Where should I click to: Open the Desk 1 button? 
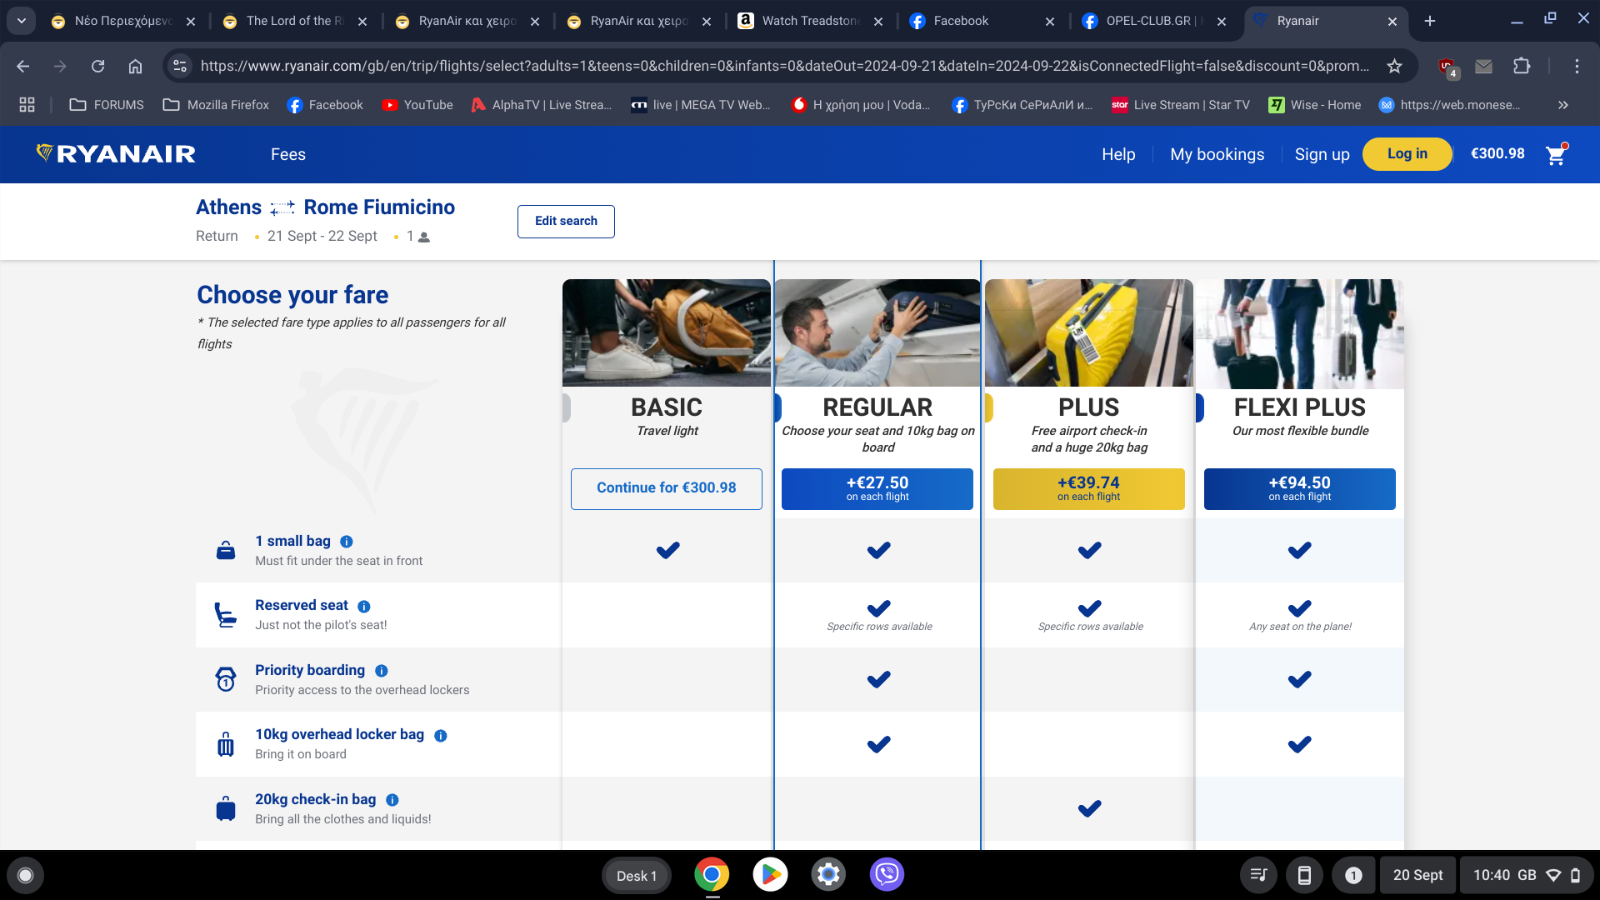[x=636, y=876]
